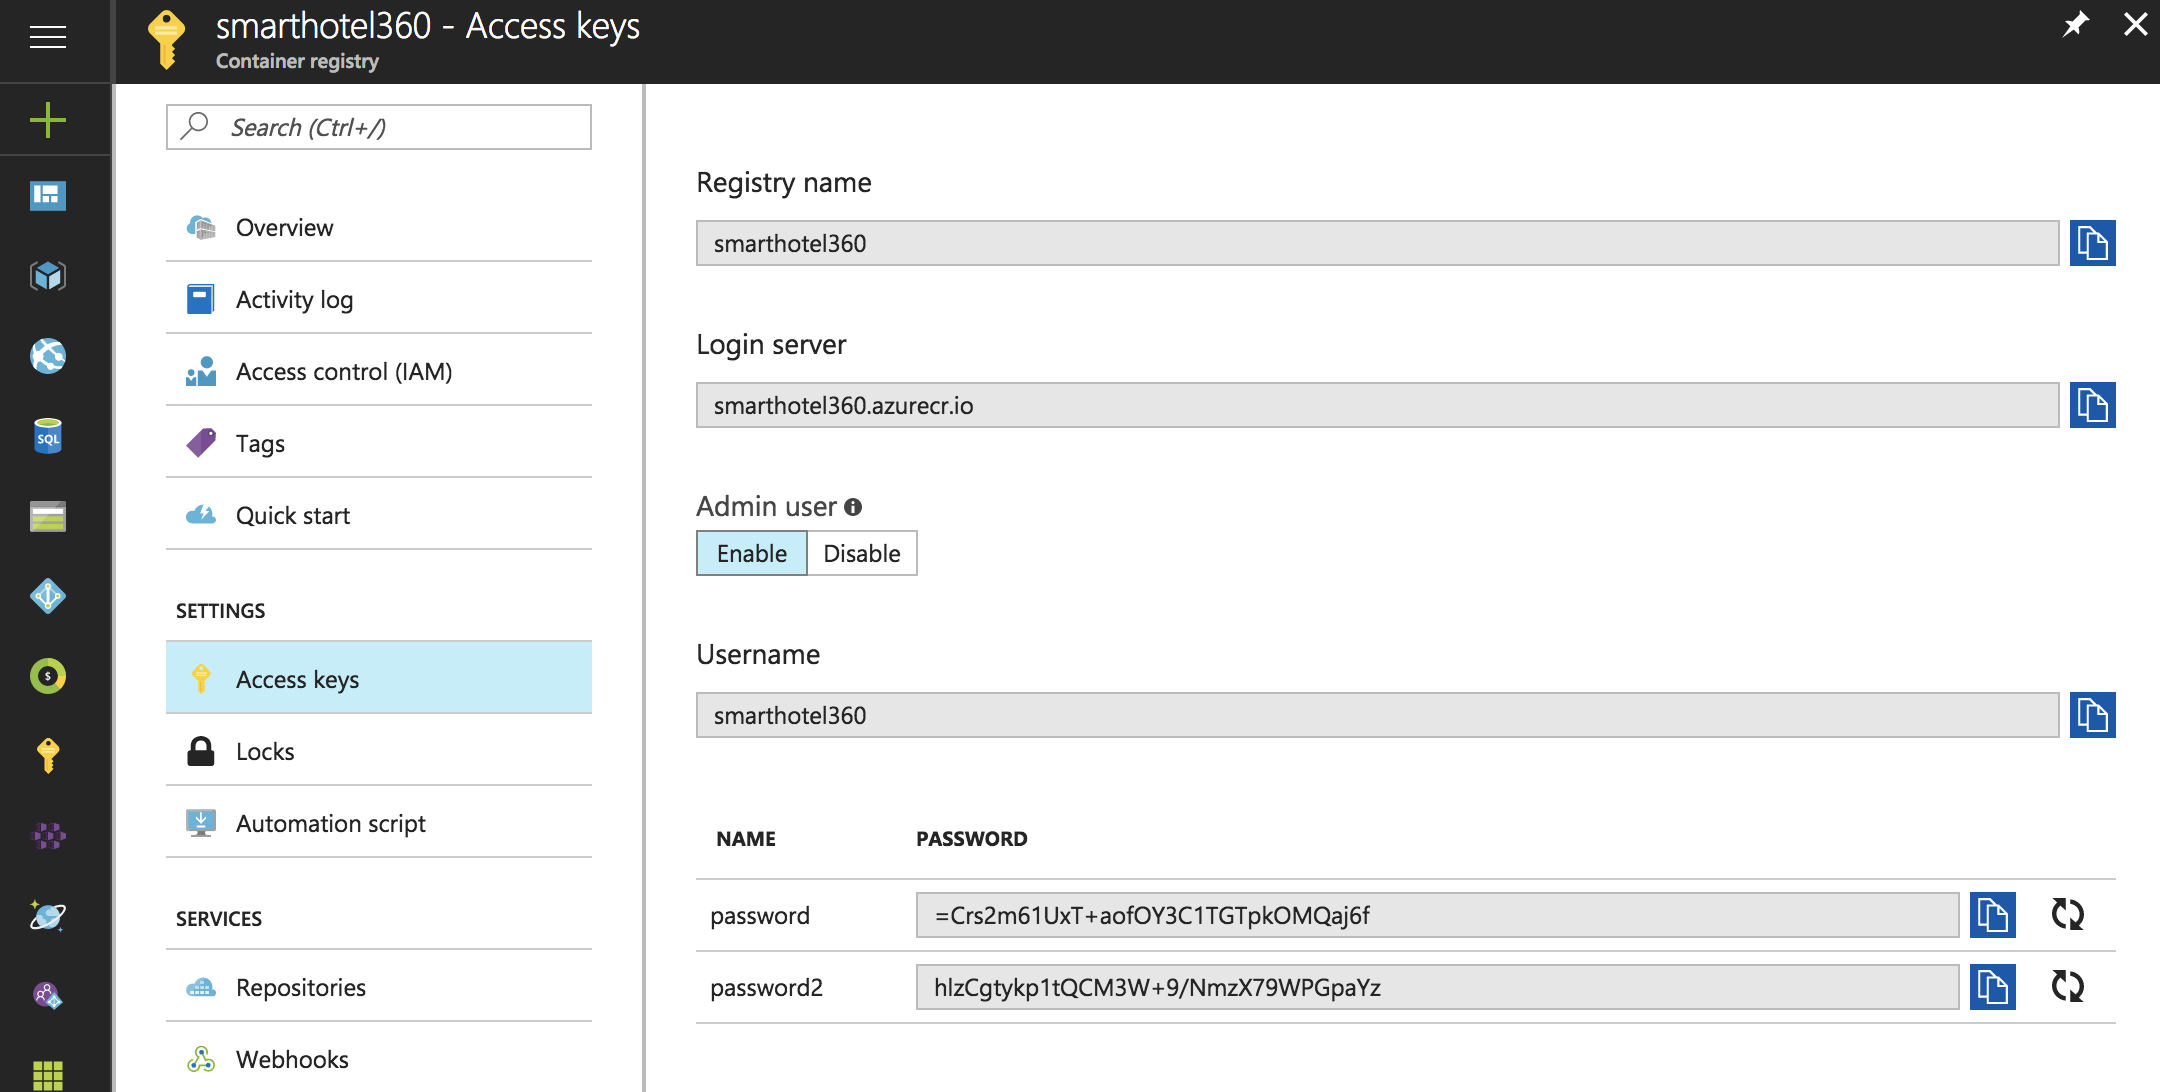Select the Activity log menu item
Image resolution: width=2160 pixels, height=1092 pixels.
pos(291,298)
